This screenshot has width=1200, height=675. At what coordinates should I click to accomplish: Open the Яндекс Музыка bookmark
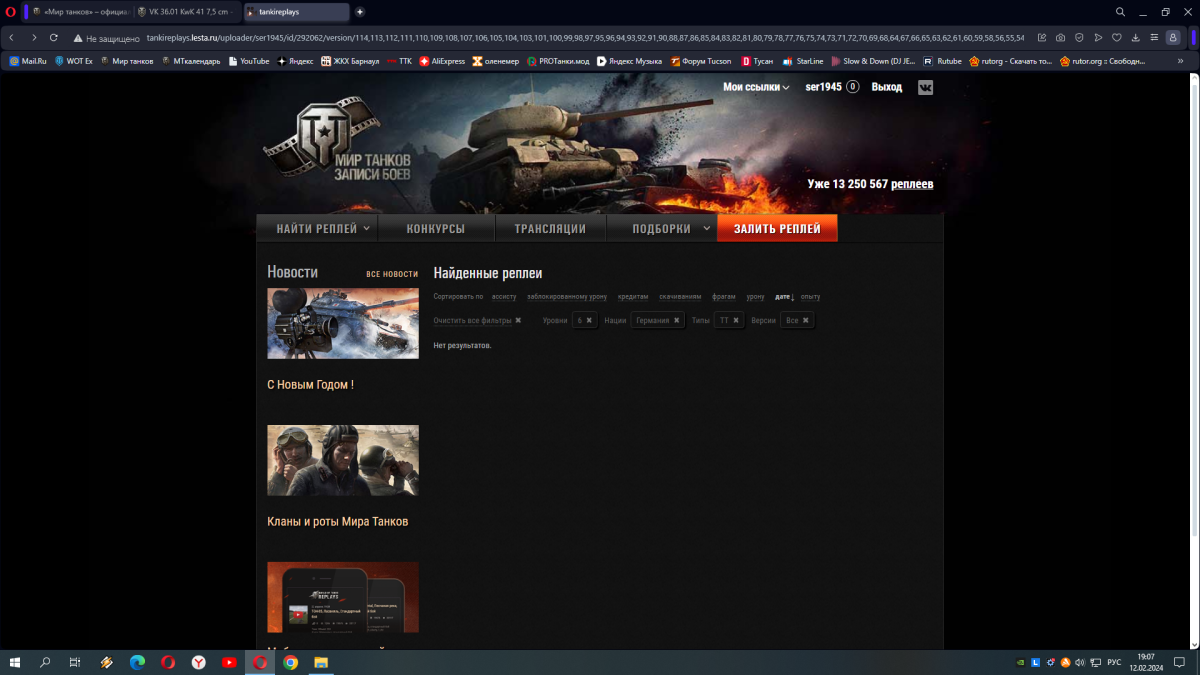[630, 61]
